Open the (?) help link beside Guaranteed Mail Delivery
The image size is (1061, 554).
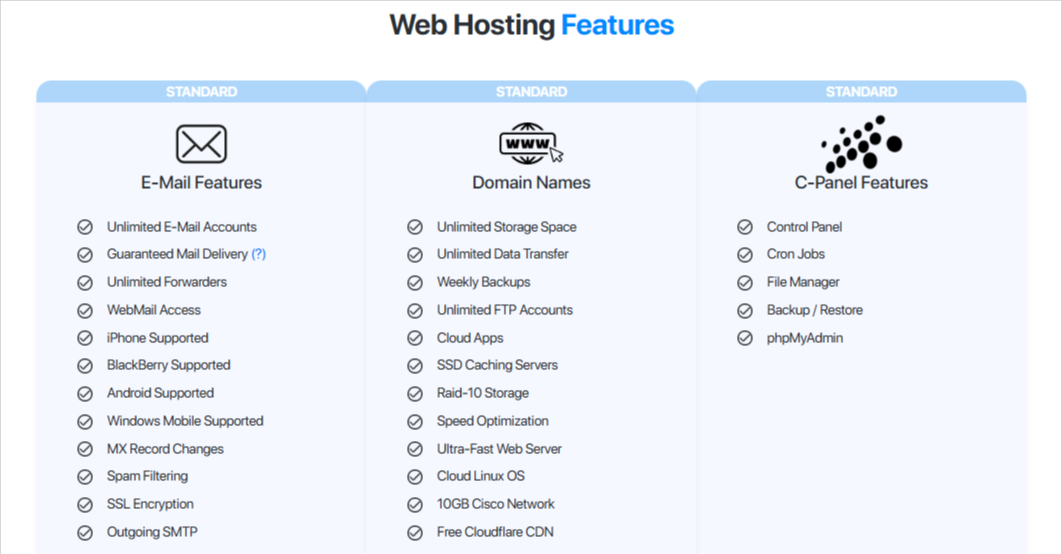pyautogui.click(x=258, y=254)
